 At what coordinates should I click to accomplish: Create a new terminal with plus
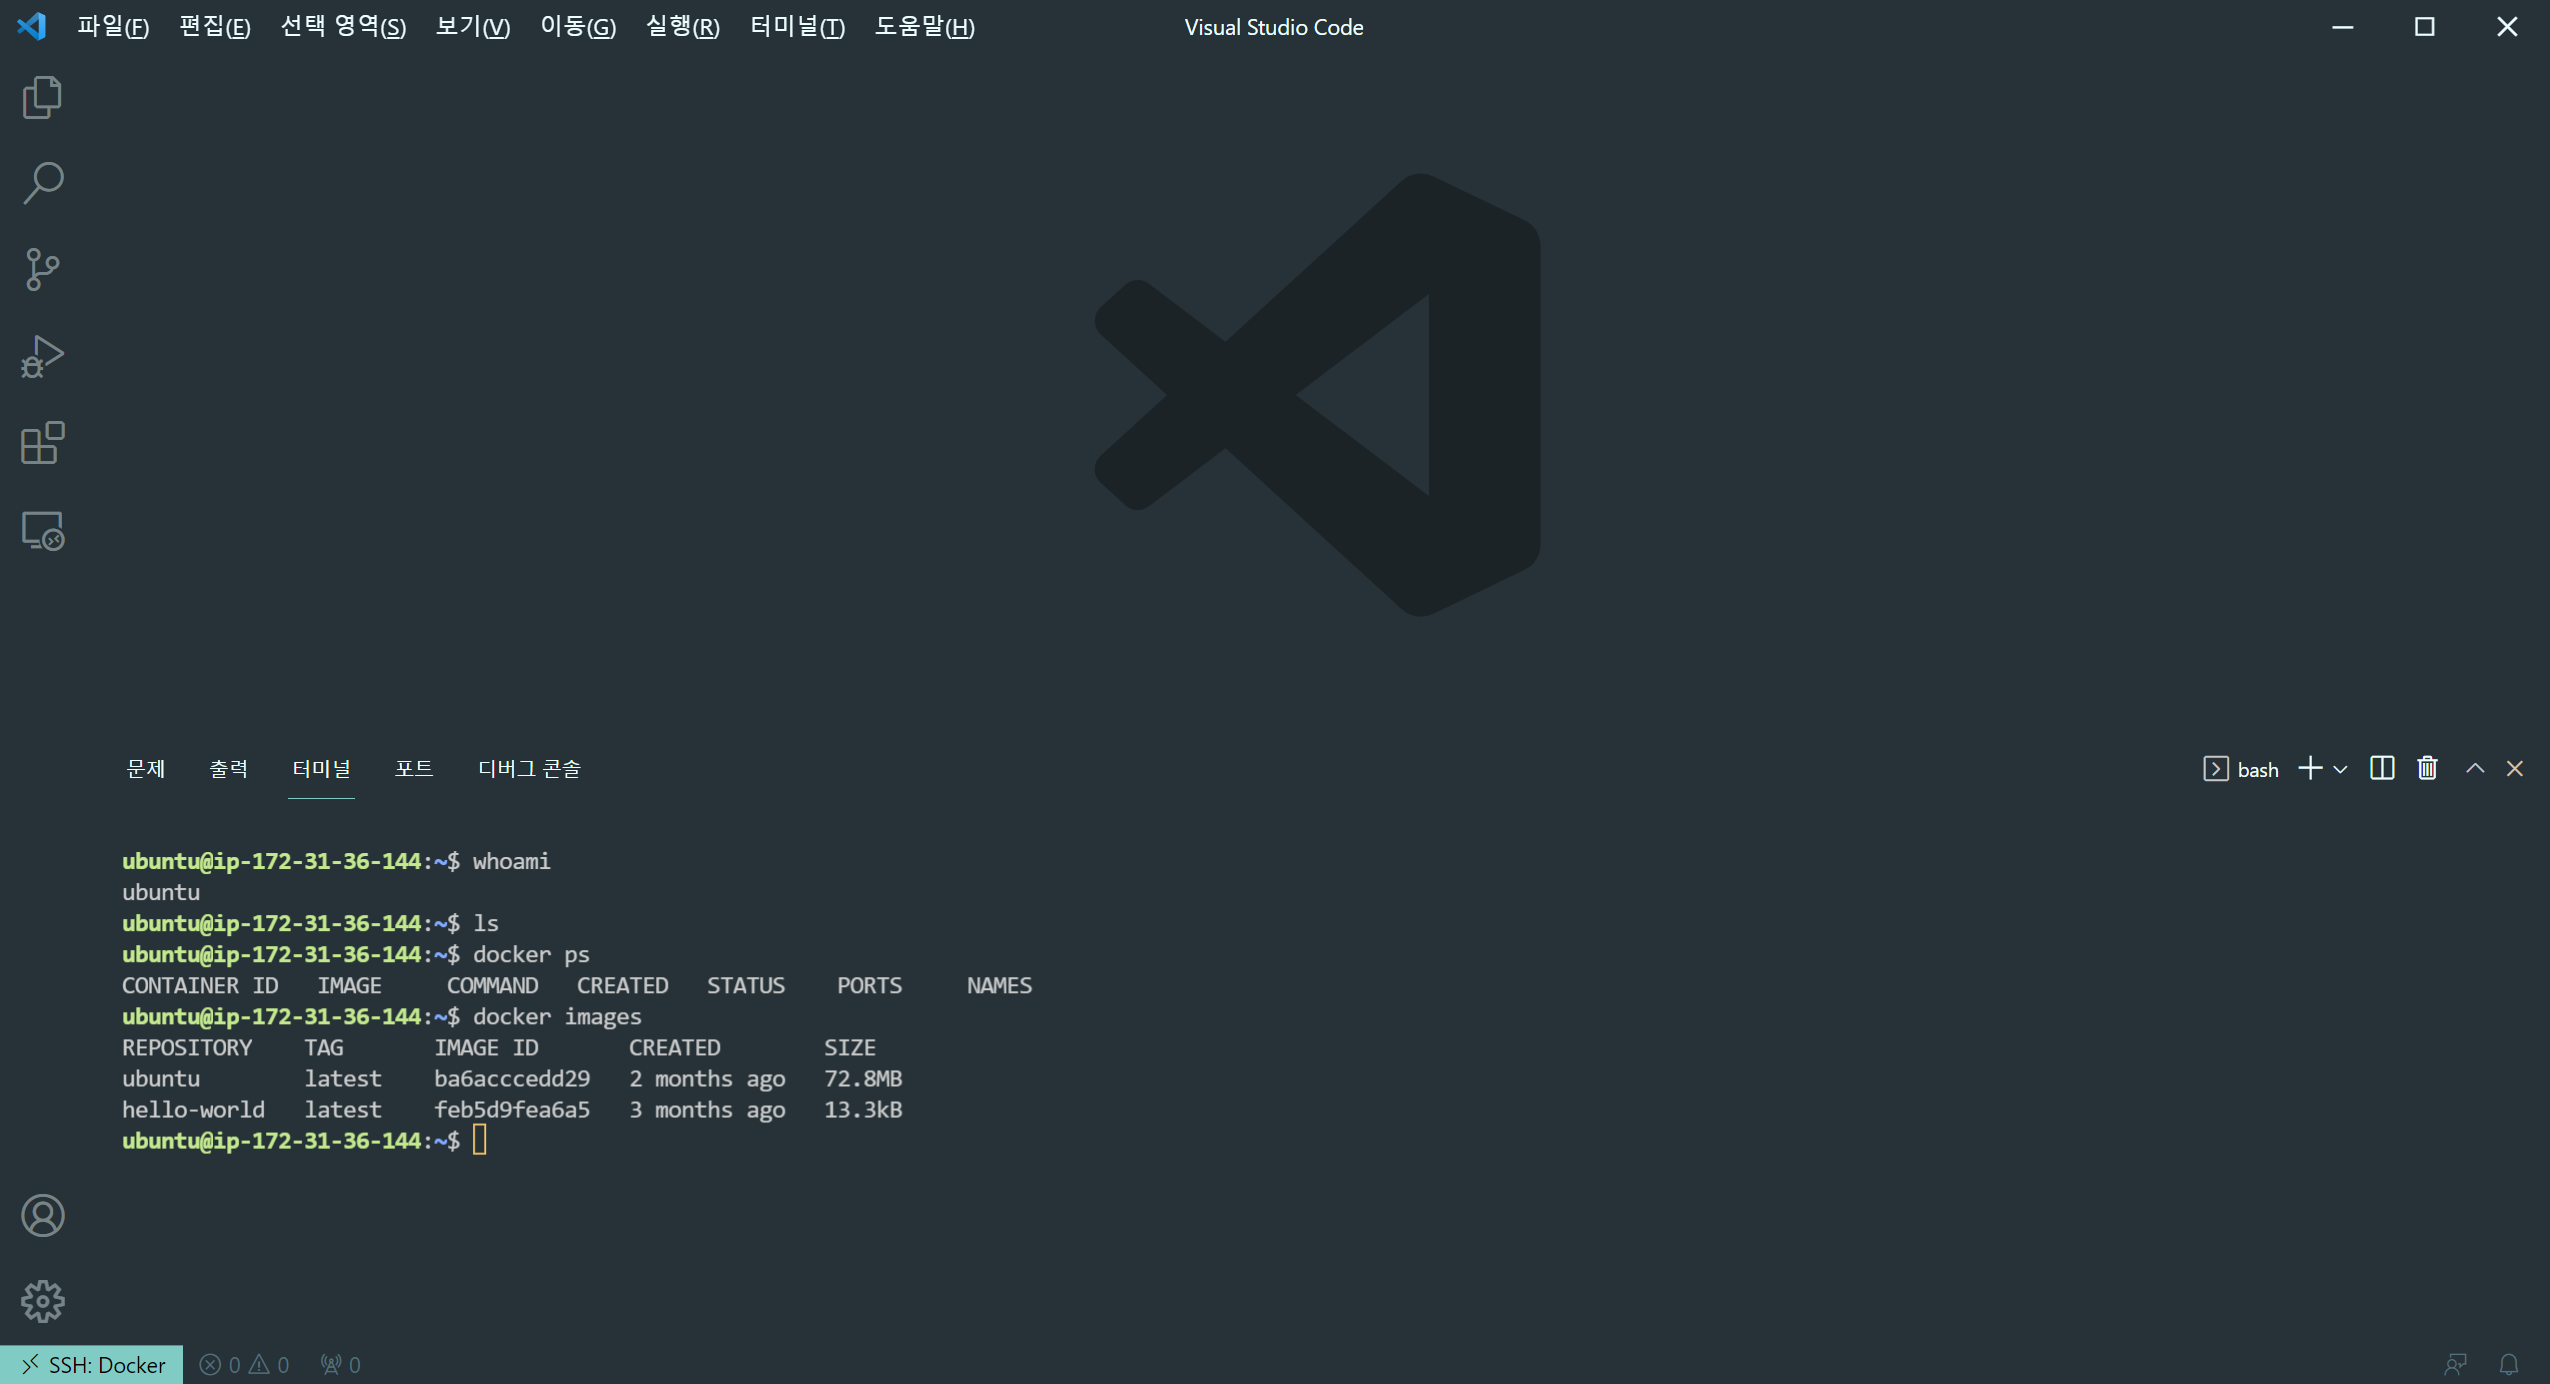pos(2310,768)
